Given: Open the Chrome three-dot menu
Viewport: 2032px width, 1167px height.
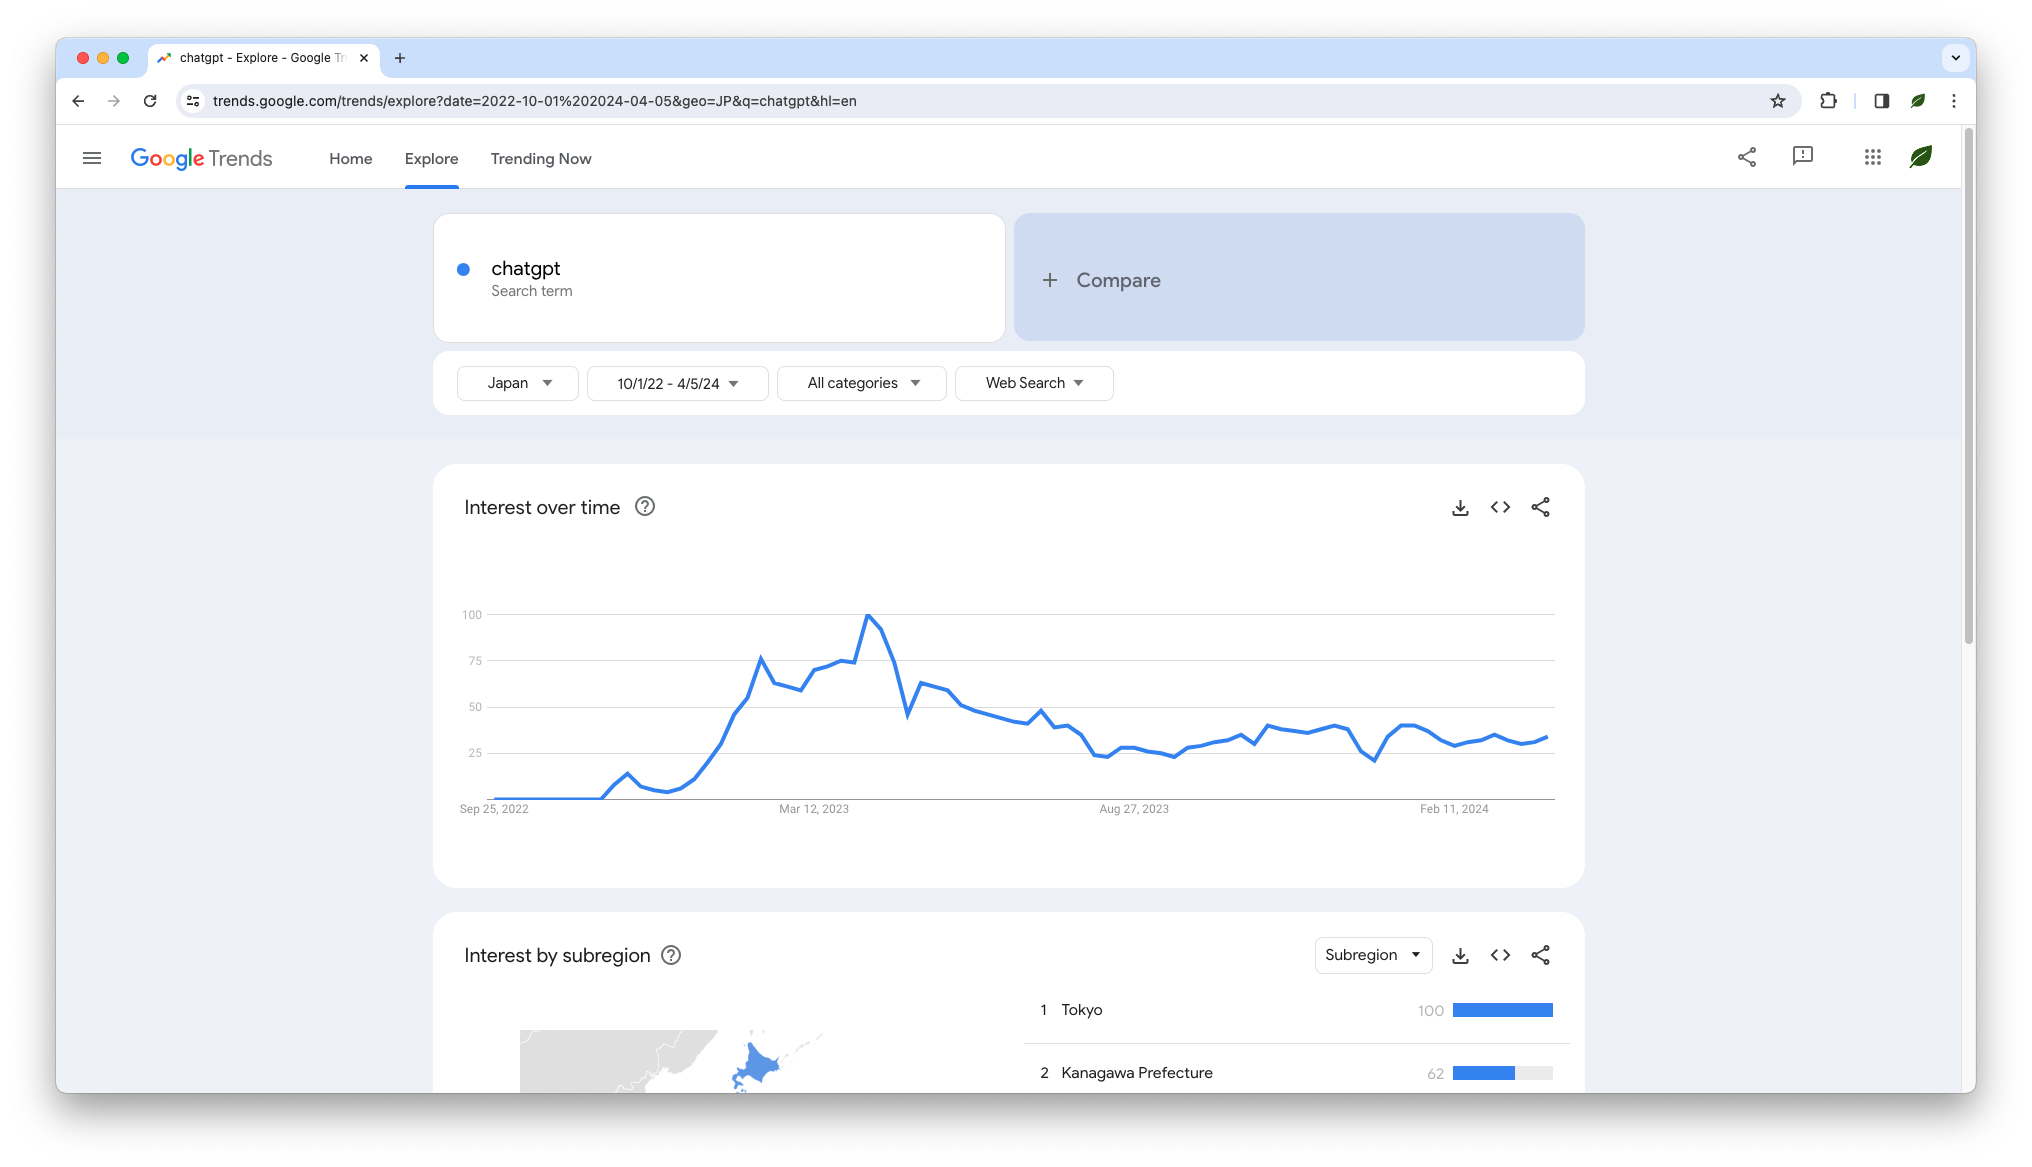Looking at the screenshot, I should (x=1953, y=101).
